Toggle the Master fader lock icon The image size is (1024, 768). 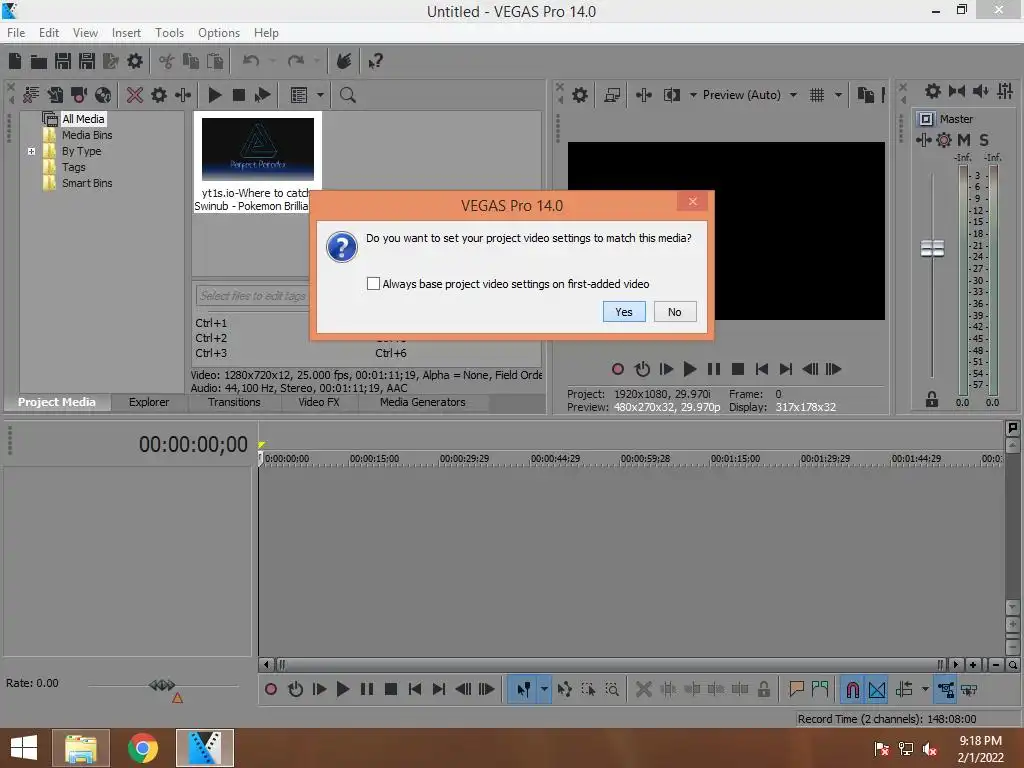click(932, 399)
